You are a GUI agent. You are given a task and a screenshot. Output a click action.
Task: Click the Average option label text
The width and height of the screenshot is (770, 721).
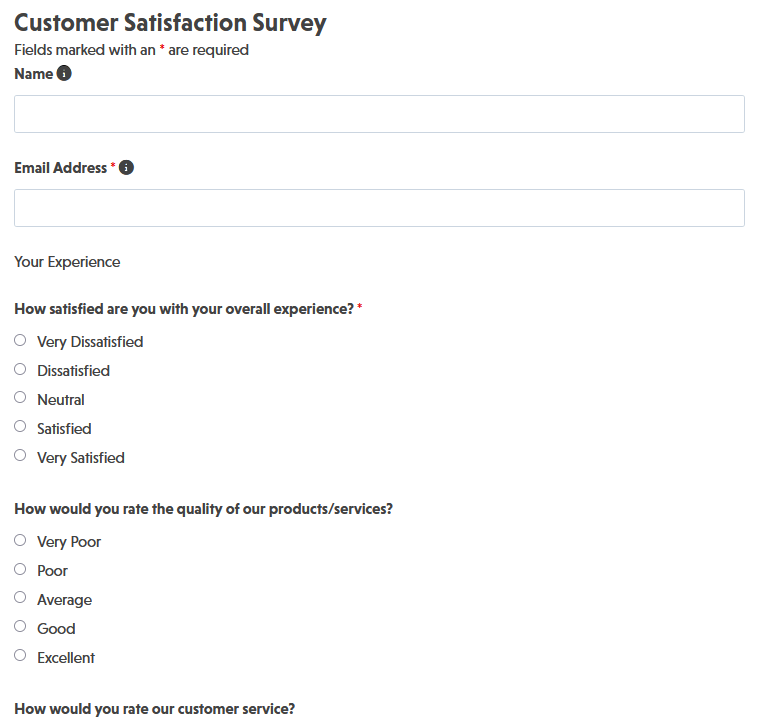[x=64, y=600]
